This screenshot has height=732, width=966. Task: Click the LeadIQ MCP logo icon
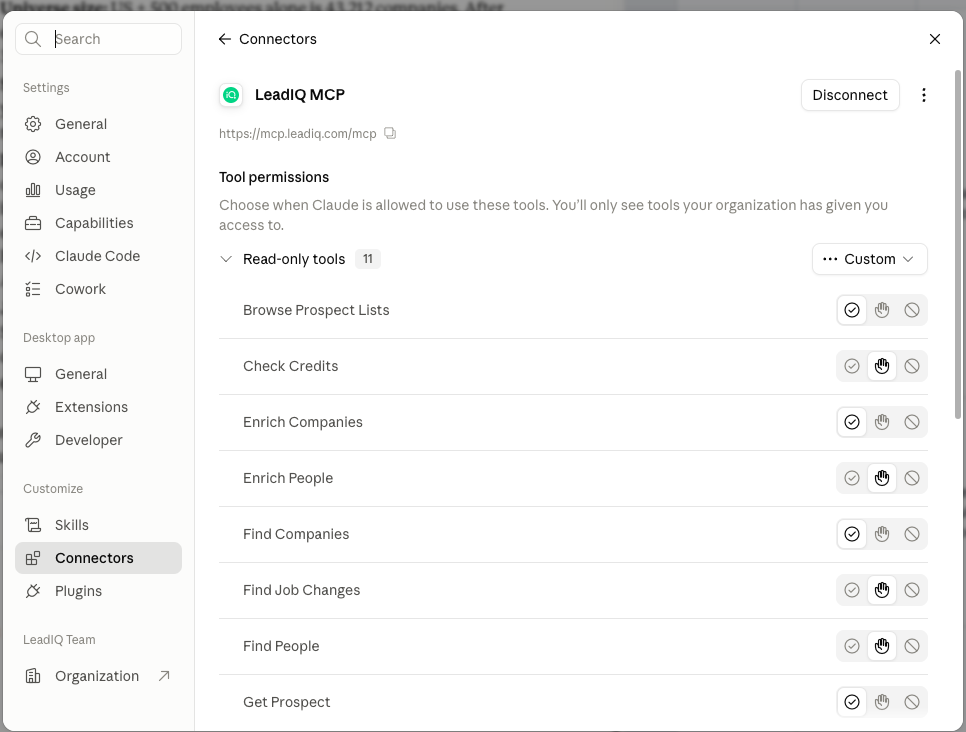(x=231, y=95)
